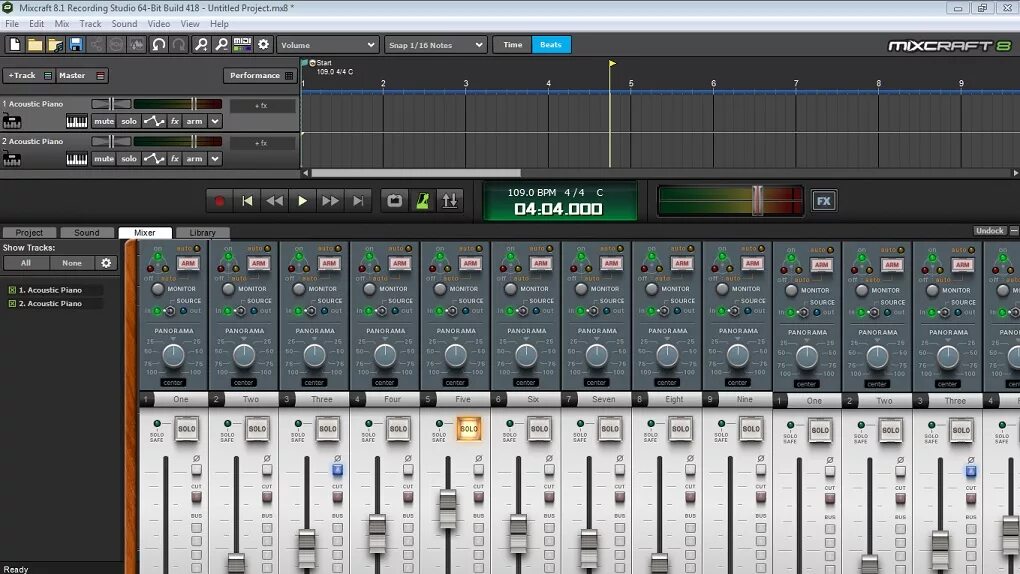Open the piano keyboard icon on track 2

click(x=77, y=159)
